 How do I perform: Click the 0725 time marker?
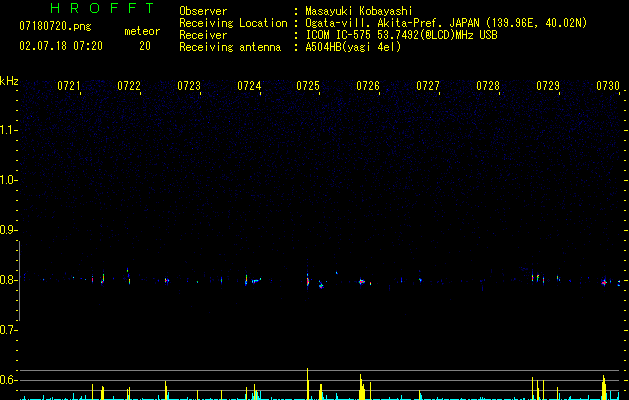[308, 86]
